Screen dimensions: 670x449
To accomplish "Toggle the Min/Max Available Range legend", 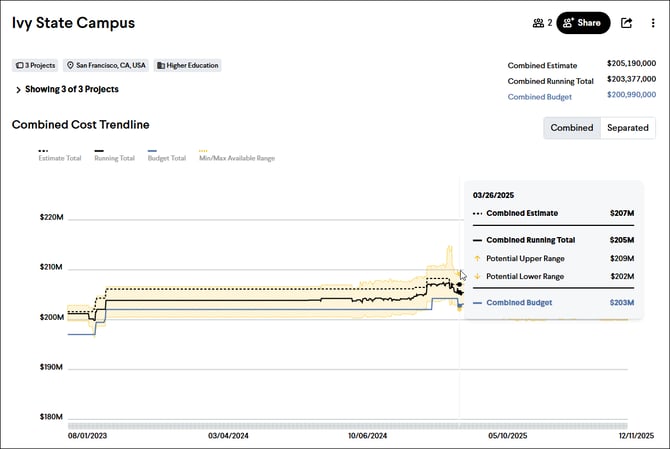I will 236,155.
